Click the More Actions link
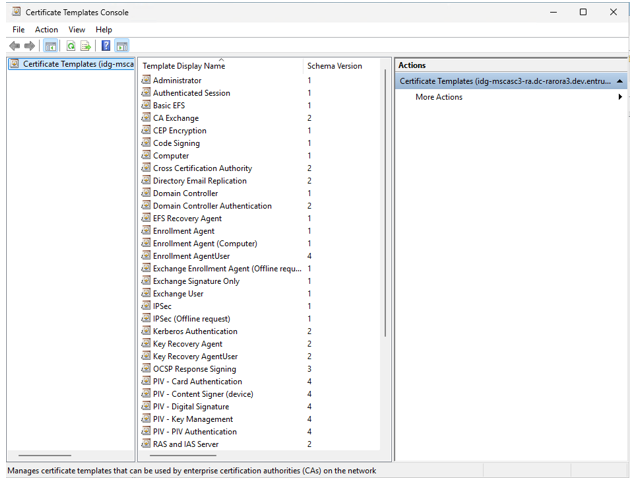Image resolution: width=632 pixels, height=485 pixels. click(x=439, y=97)
